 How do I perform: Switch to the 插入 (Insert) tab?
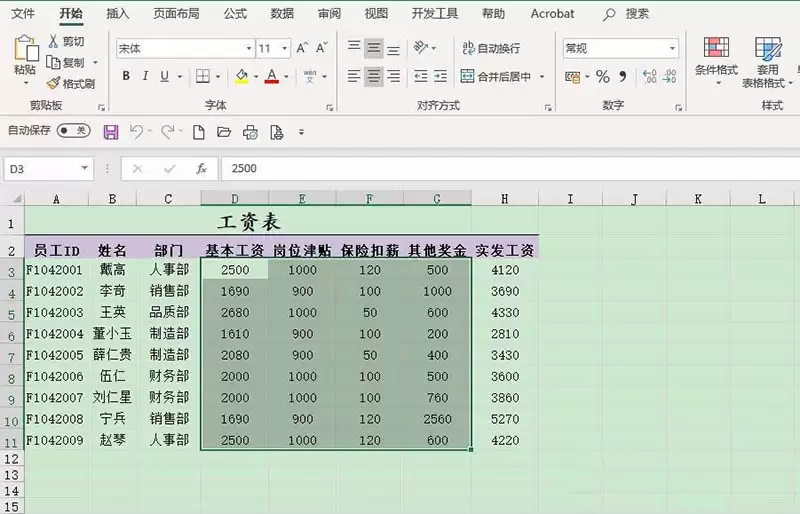pos(118,14)
